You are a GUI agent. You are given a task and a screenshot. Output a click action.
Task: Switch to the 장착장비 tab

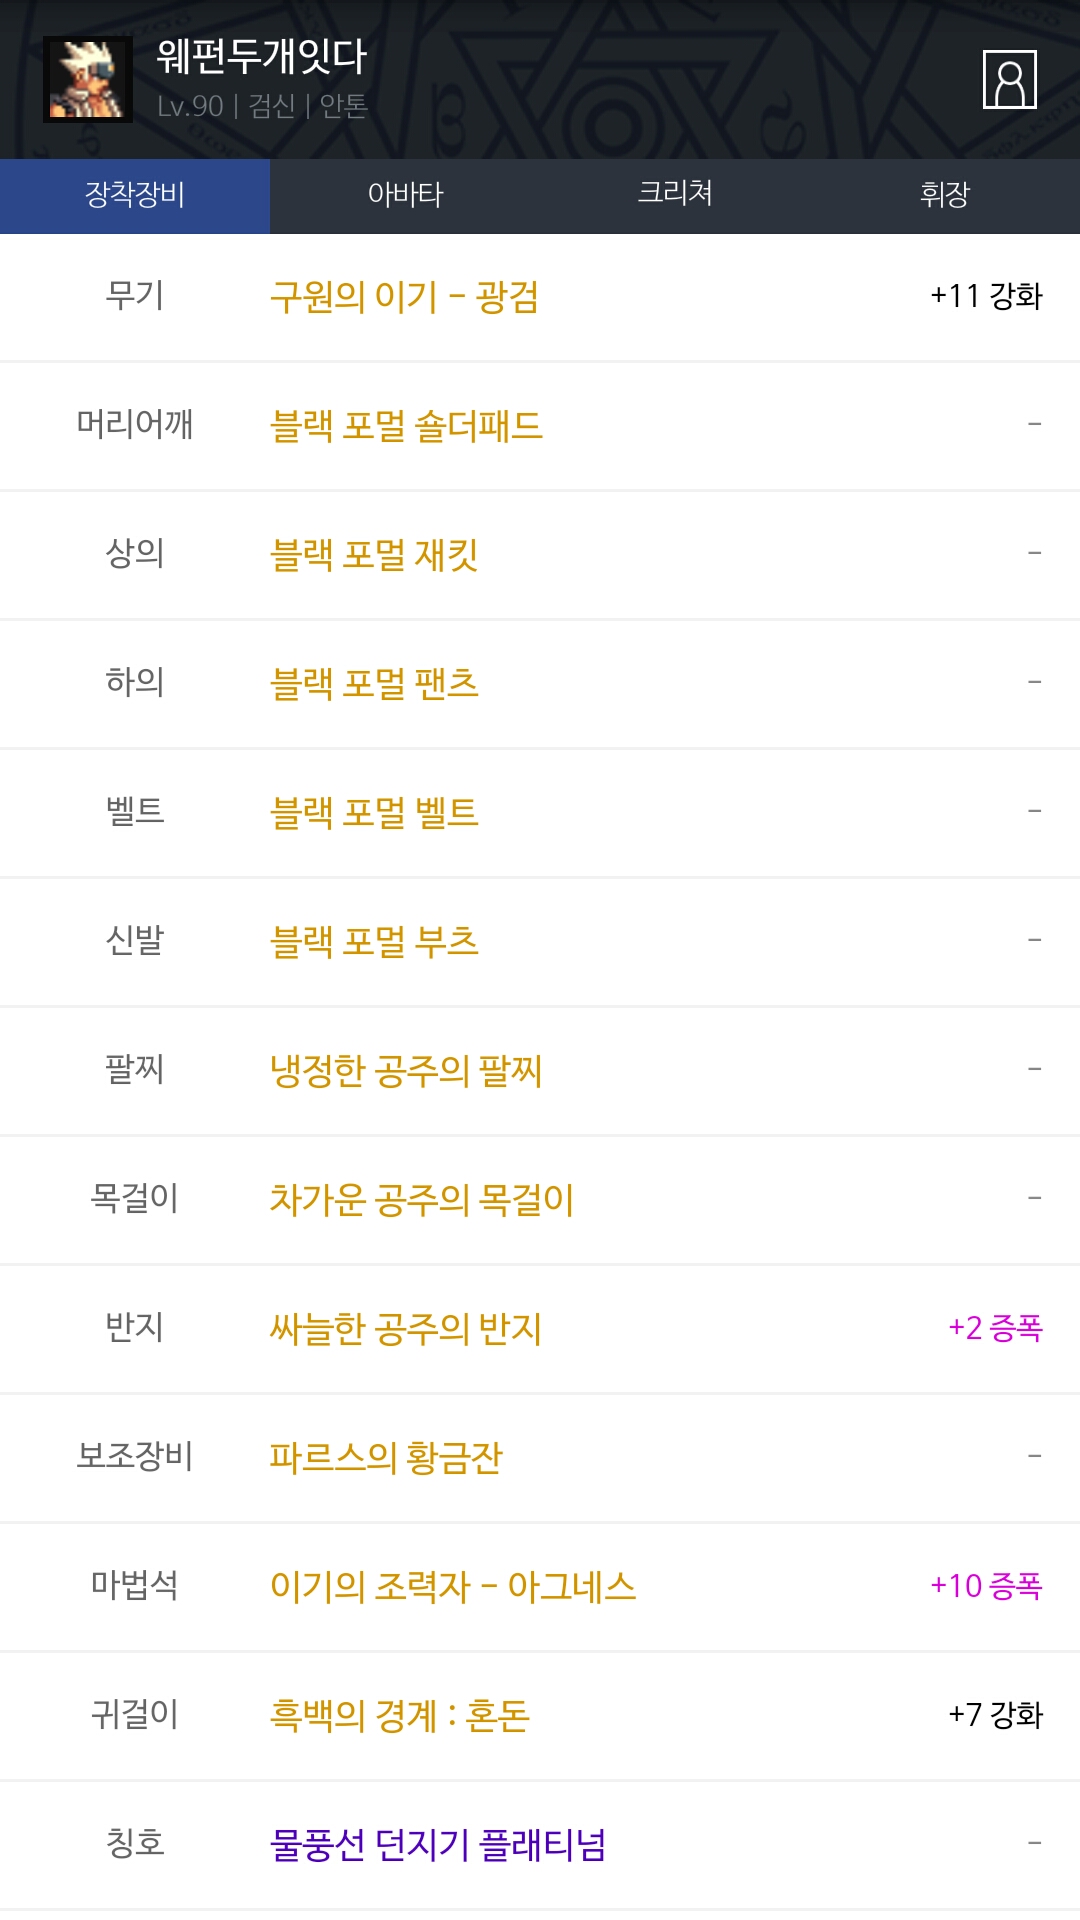pos(135,195)
